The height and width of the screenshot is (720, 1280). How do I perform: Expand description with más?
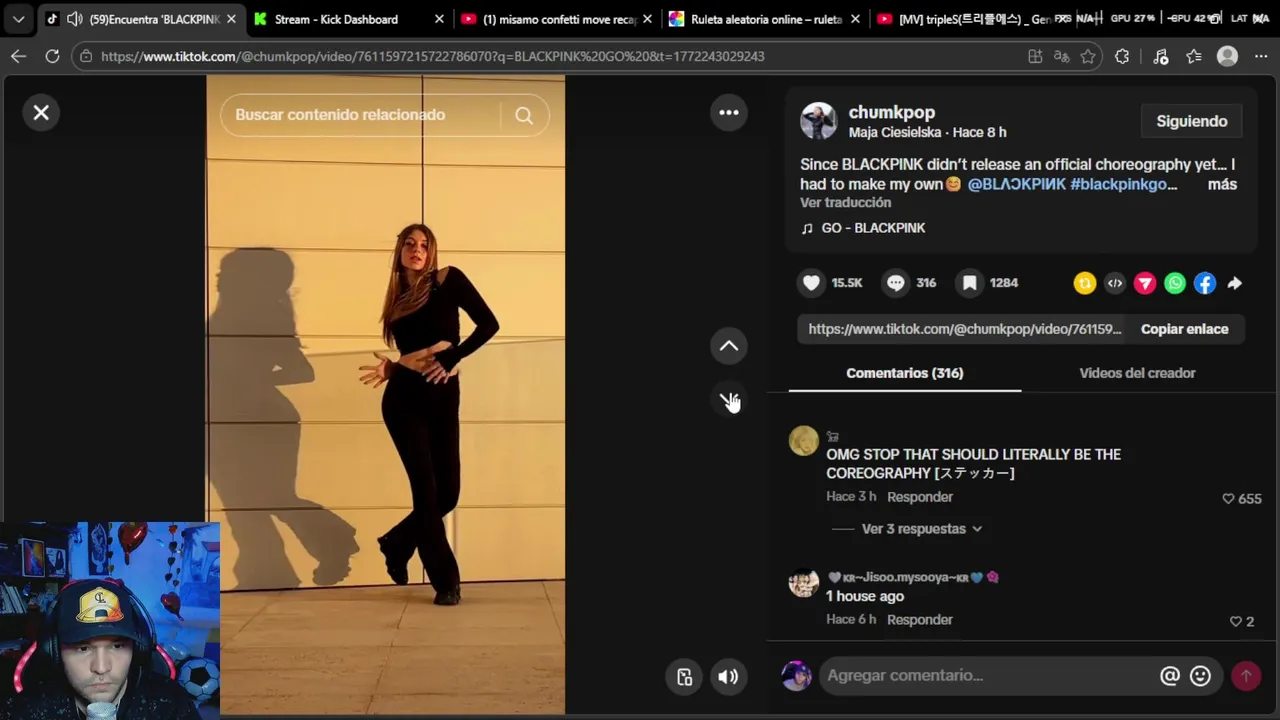1222,184
